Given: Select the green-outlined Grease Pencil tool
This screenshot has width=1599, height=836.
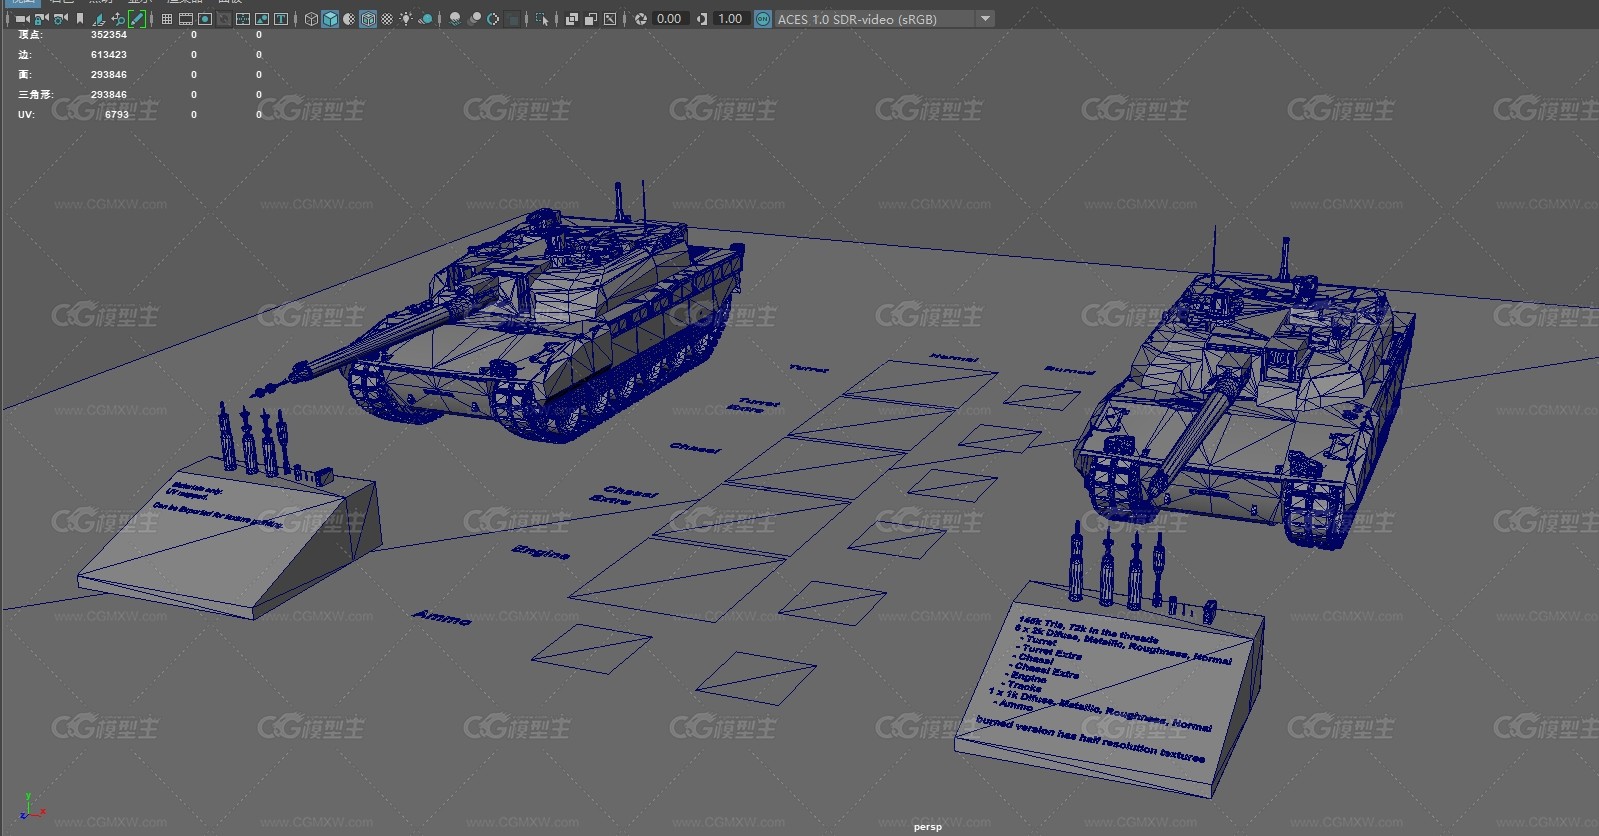Looking at the screenshot, I should (x=137, y=19).
